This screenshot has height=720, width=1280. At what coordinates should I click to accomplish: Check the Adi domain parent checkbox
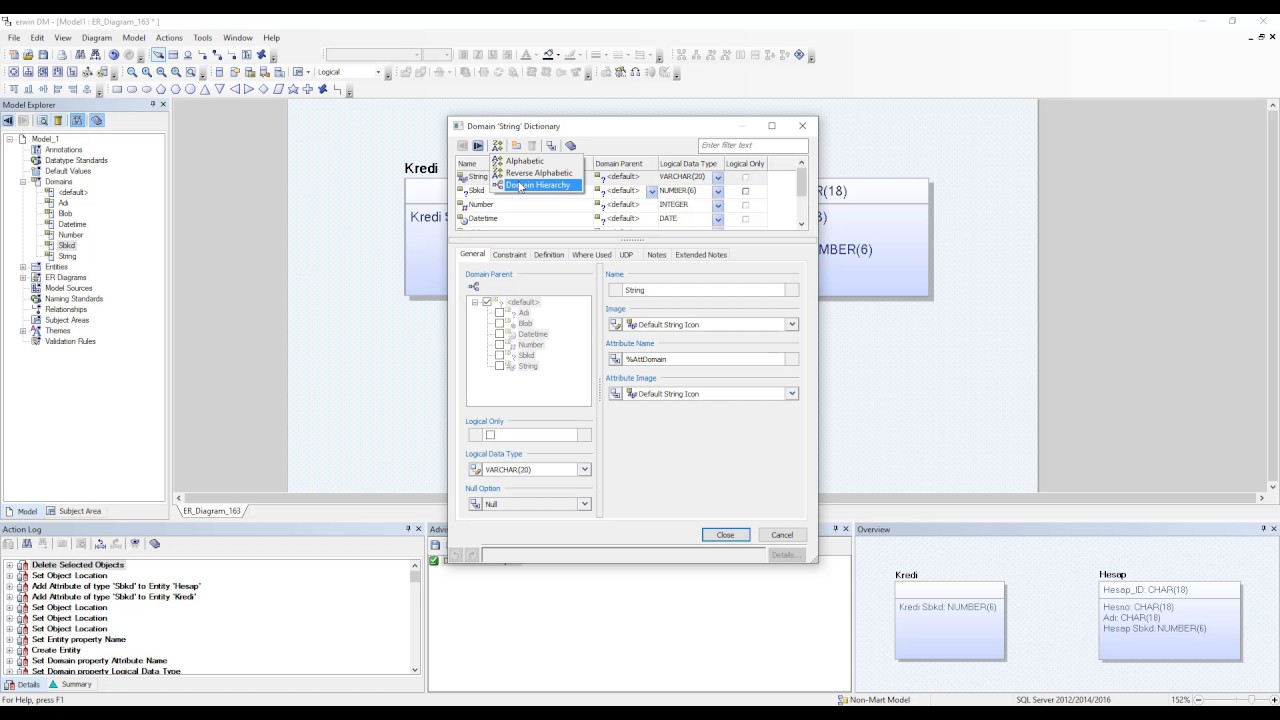point(500,313)
